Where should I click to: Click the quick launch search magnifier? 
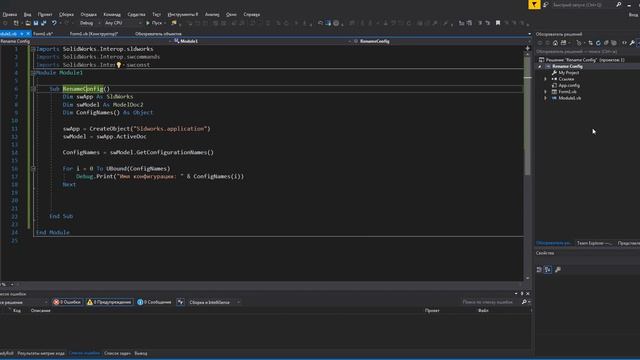click(x=618, y=5)
